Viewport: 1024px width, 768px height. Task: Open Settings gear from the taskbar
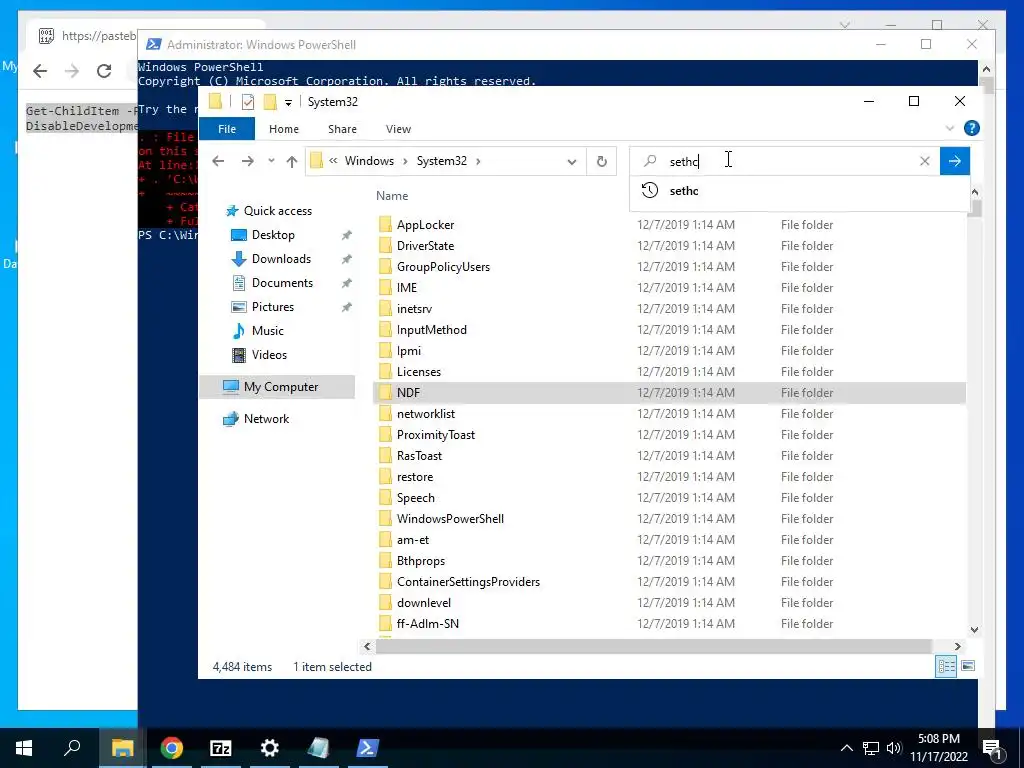pyautogui.click(x=270, y=748)
